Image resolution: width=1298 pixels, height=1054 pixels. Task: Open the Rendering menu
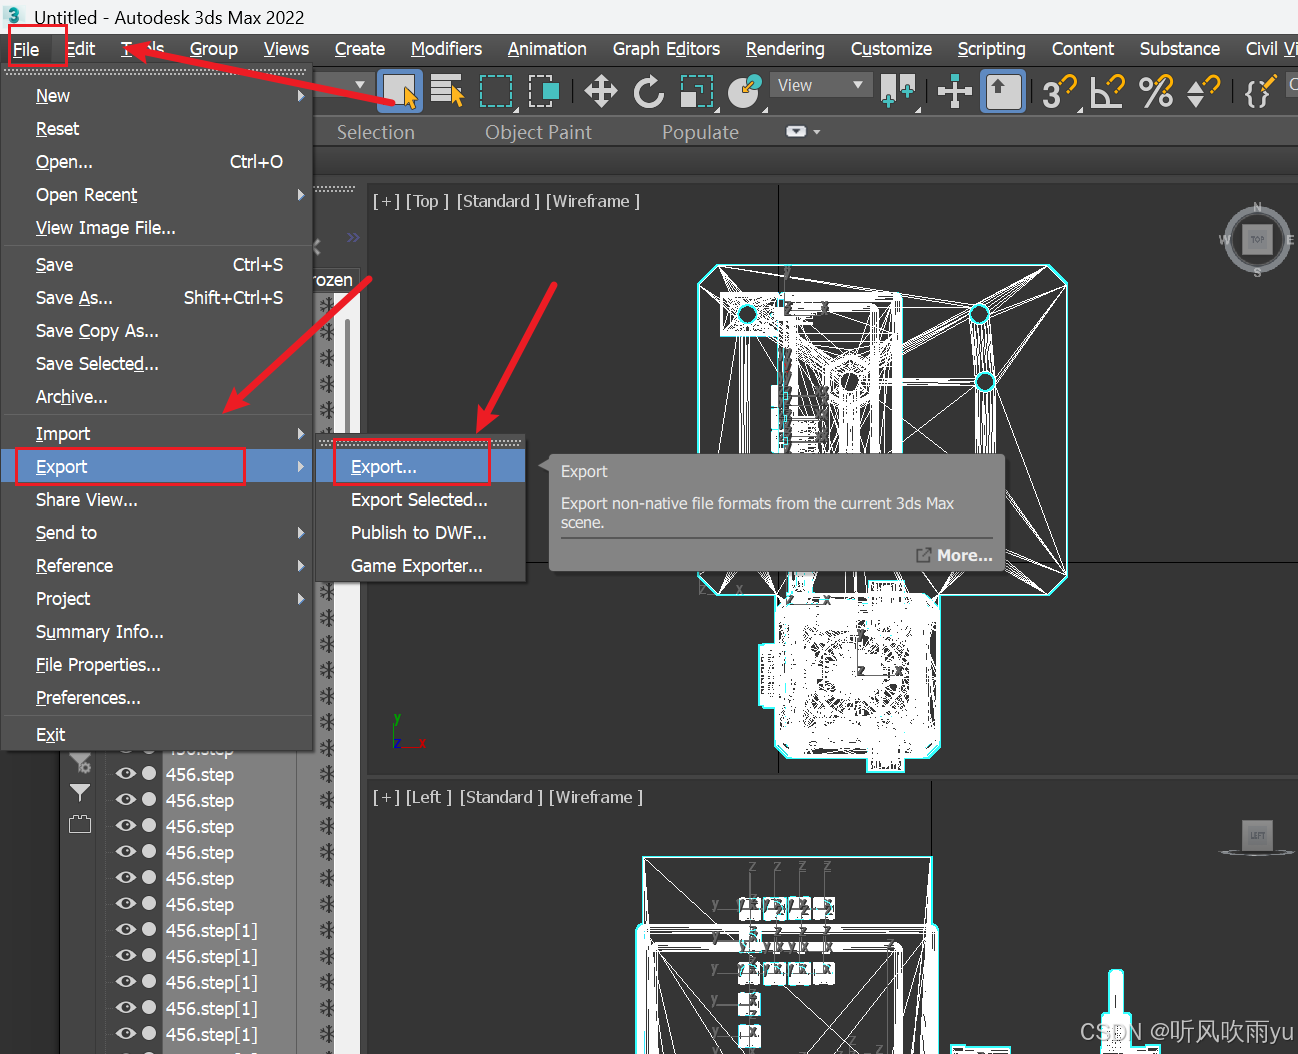pos(785,49)
